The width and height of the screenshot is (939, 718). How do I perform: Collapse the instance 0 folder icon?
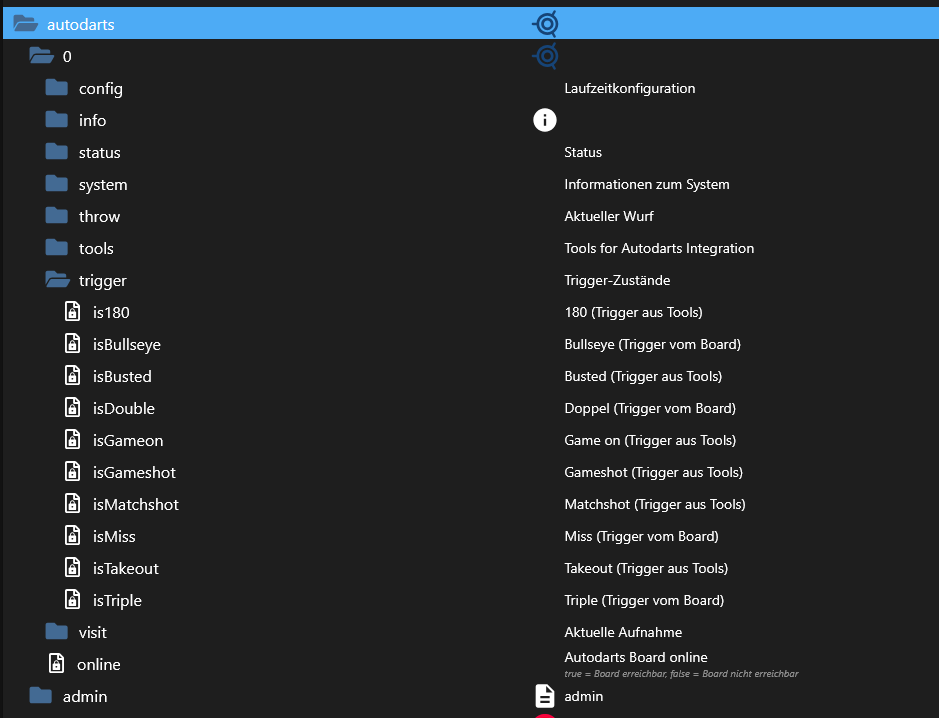[x=41, y=56]
